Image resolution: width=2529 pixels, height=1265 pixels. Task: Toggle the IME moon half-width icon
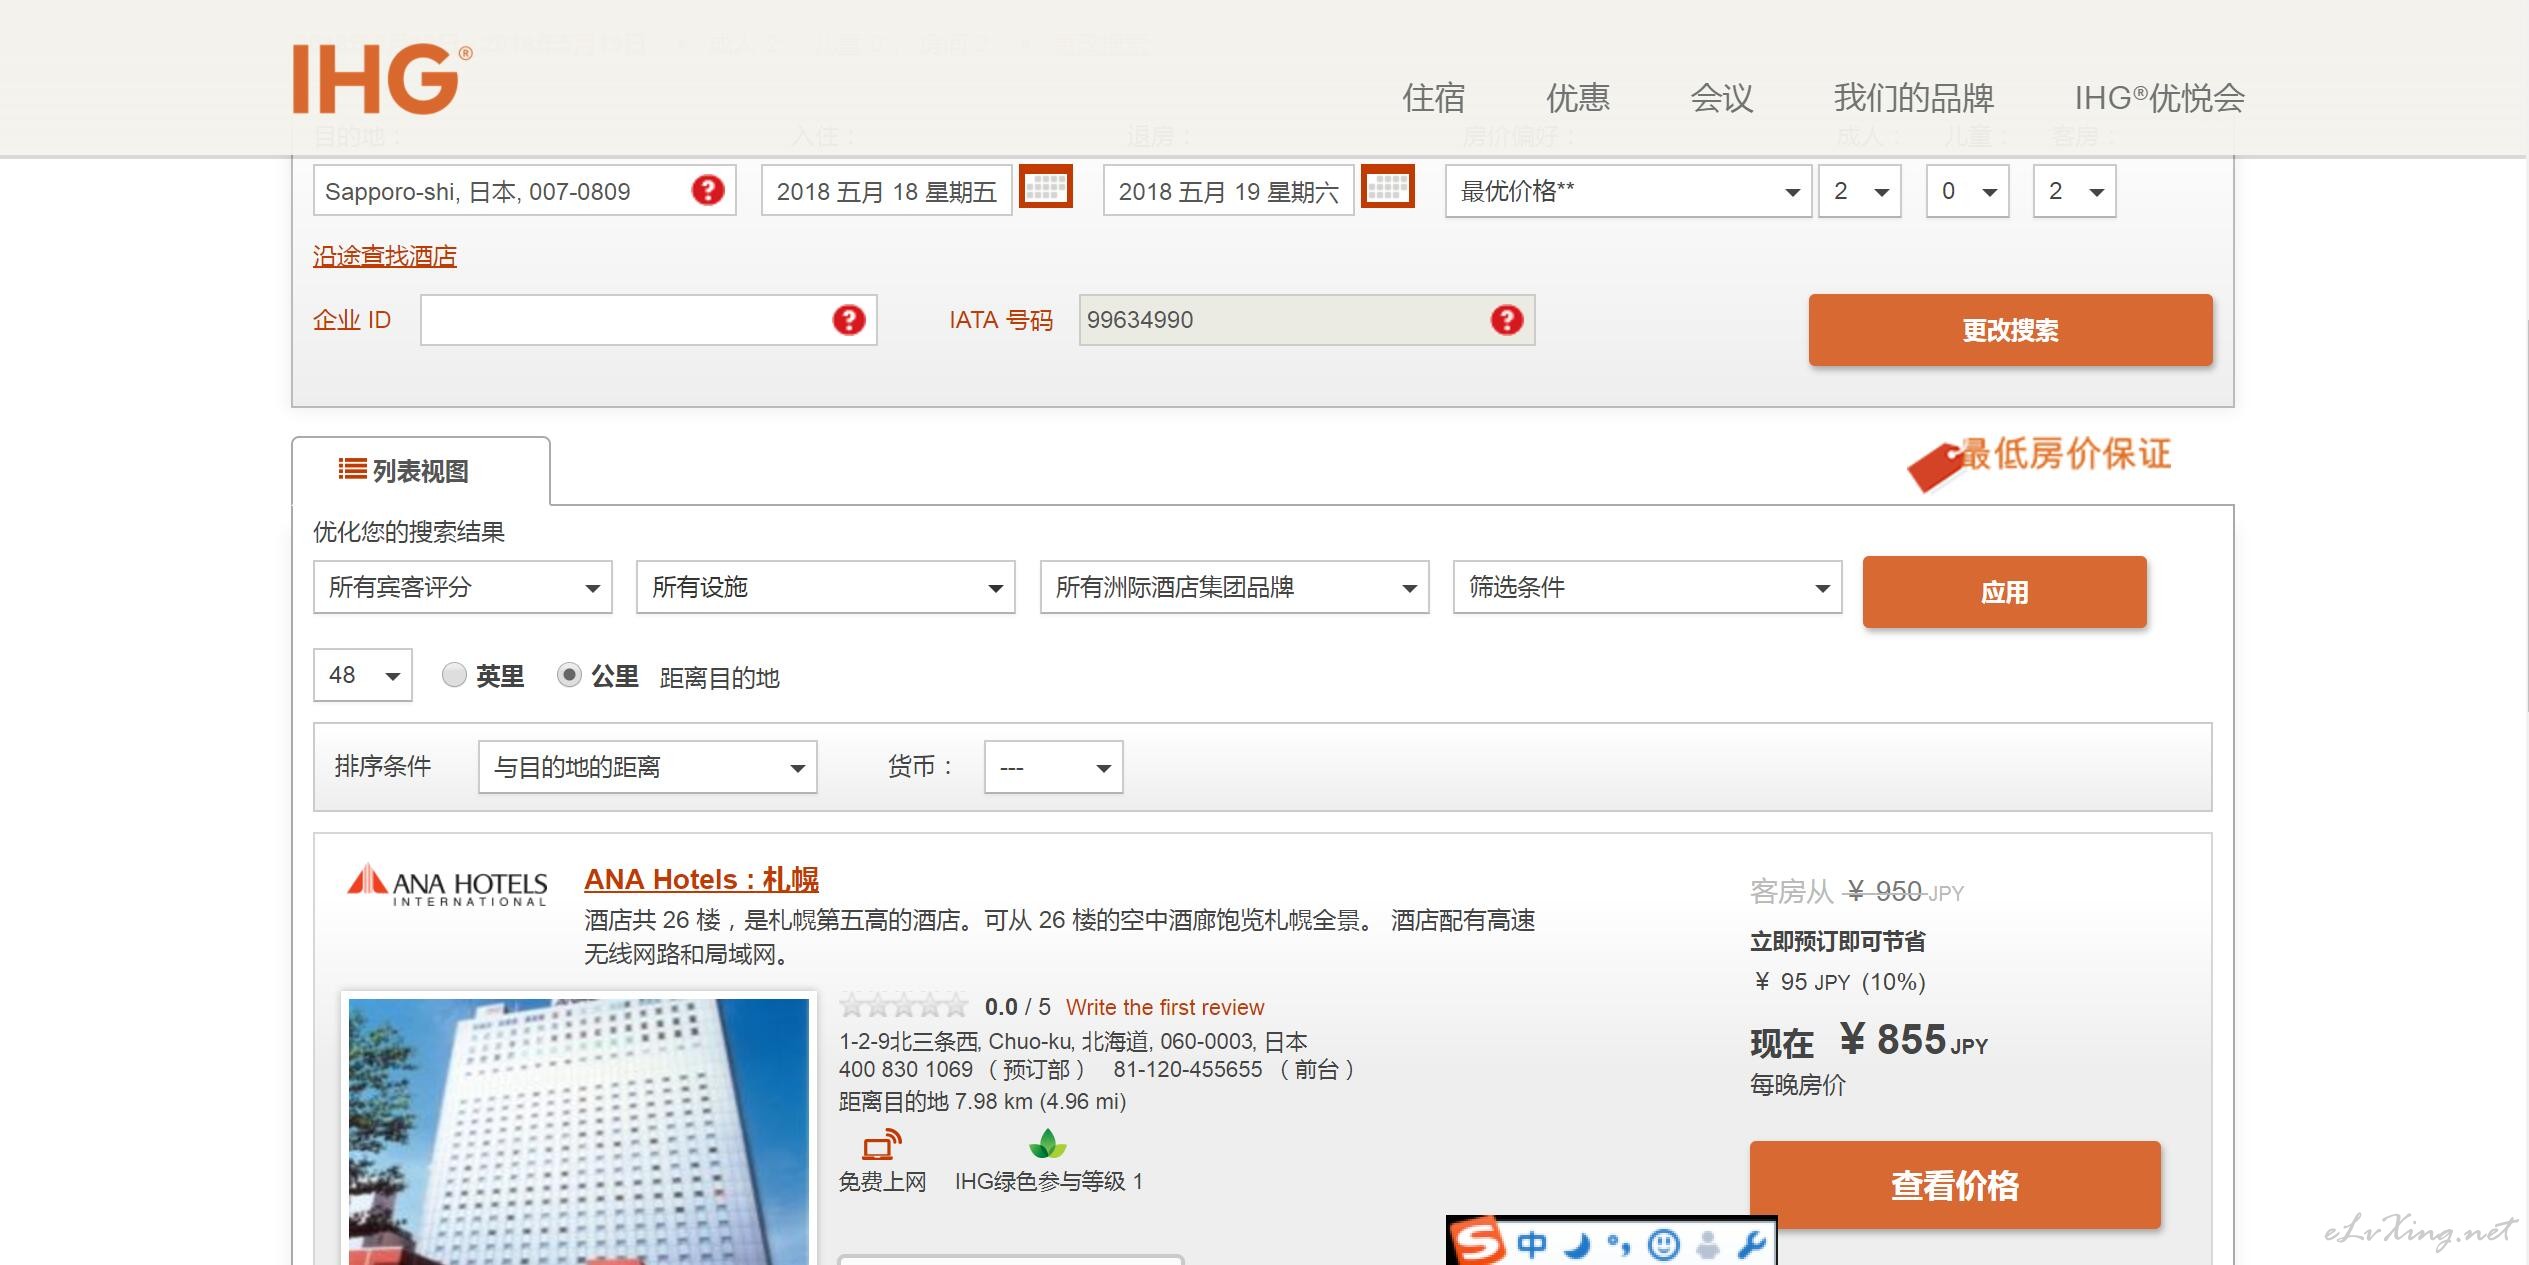click(1577, 1245)
